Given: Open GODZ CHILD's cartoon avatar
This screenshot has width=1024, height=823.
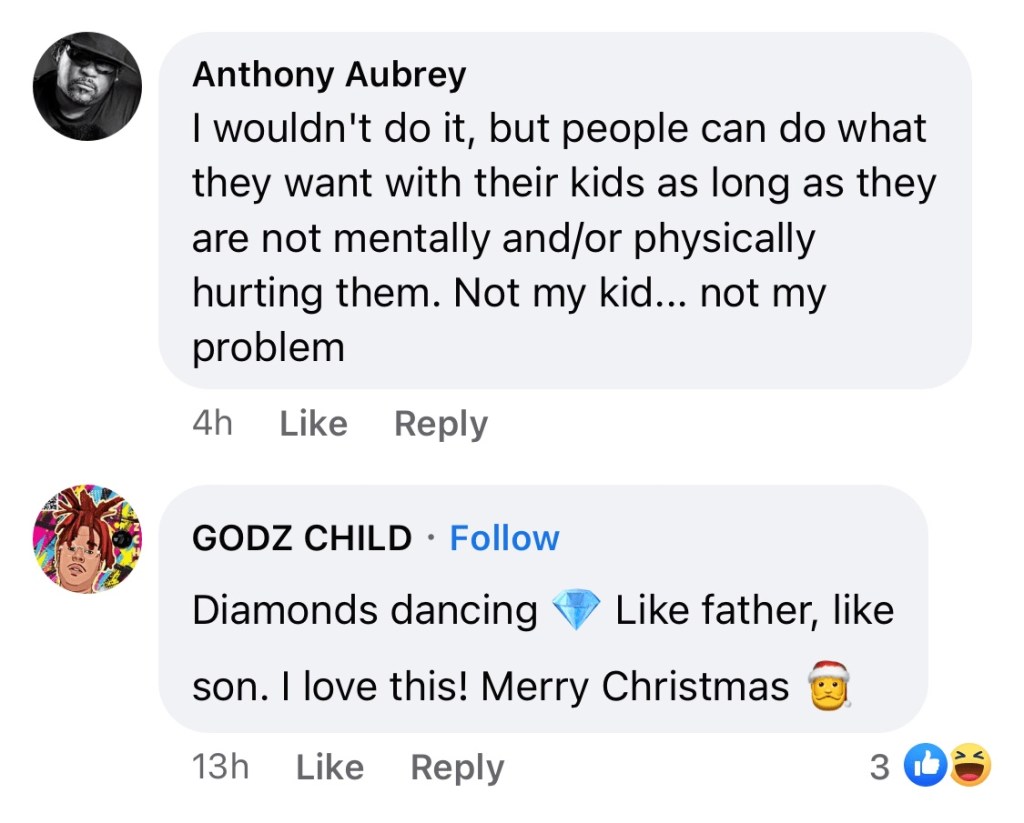Looking at the screenshot, I should click(87, 539).
